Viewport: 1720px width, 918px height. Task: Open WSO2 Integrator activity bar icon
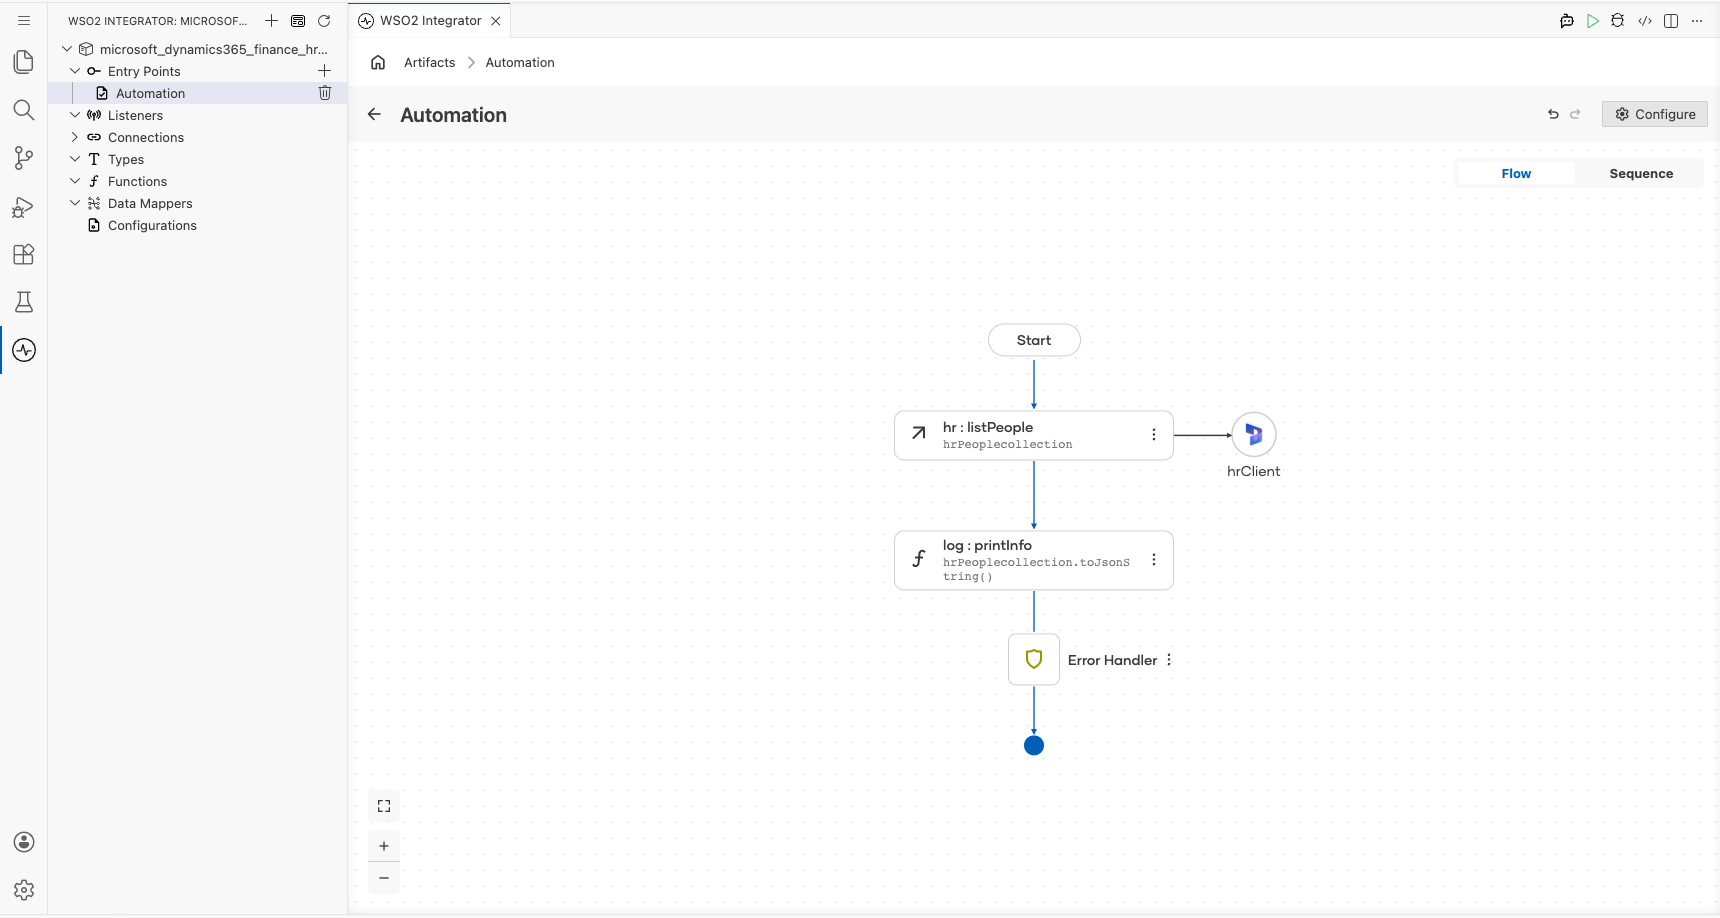pyautogui.click(x=24, y=350)
